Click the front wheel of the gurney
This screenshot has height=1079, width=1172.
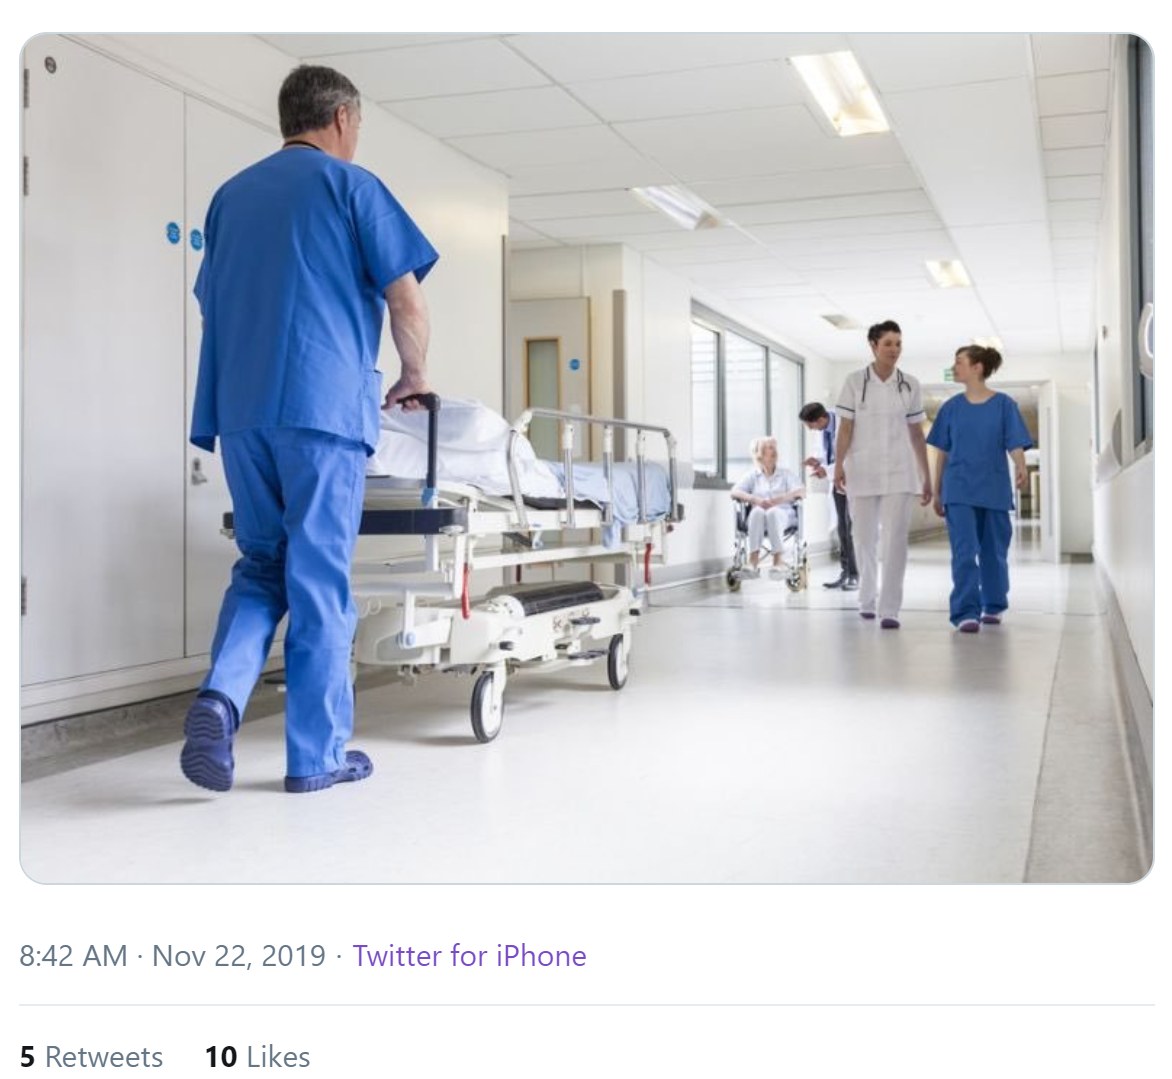[x=487, y=706]
